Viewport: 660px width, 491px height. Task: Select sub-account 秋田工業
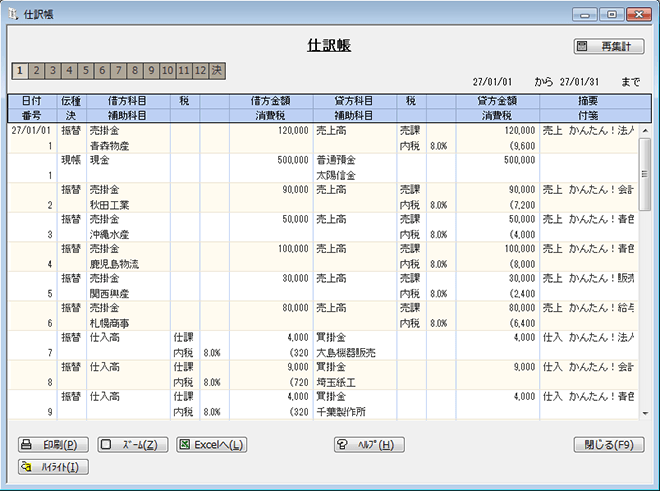[x=109, y=205]
